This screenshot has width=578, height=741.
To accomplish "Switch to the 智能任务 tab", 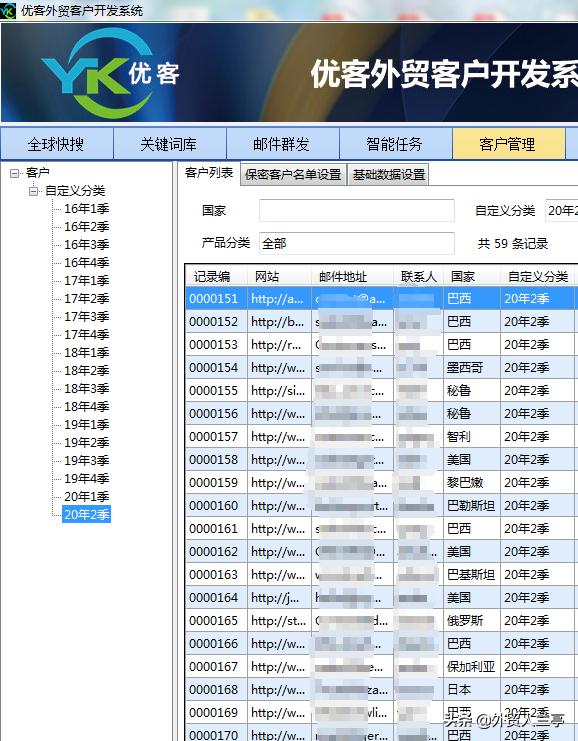I will pyautogui.click(x=395, y=144).
